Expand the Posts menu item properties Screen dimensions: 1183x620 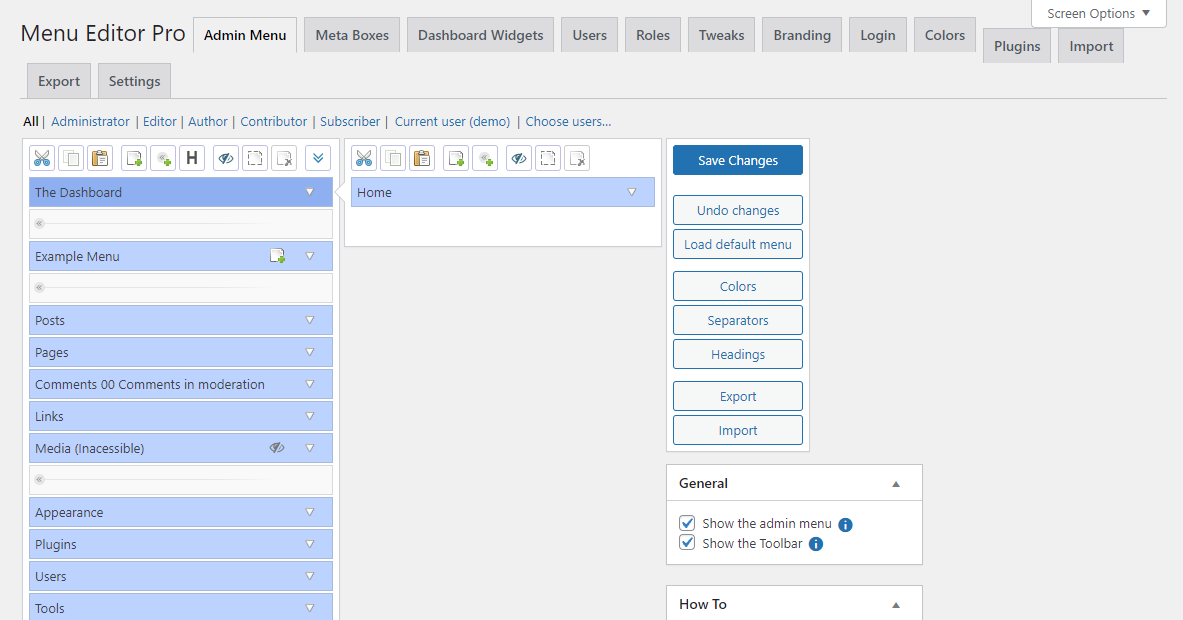click(x=310, y=320)
